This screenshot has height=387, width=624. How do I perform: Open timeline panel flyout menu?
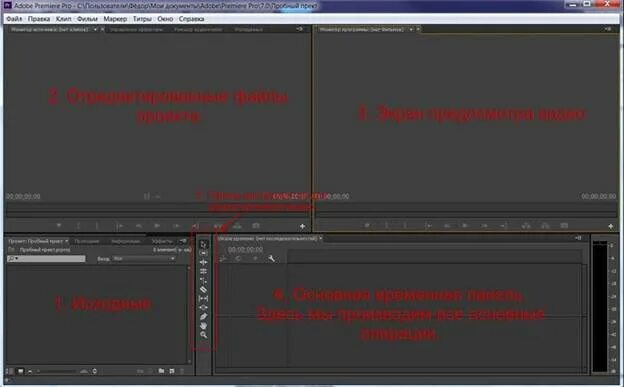(578, 238)
